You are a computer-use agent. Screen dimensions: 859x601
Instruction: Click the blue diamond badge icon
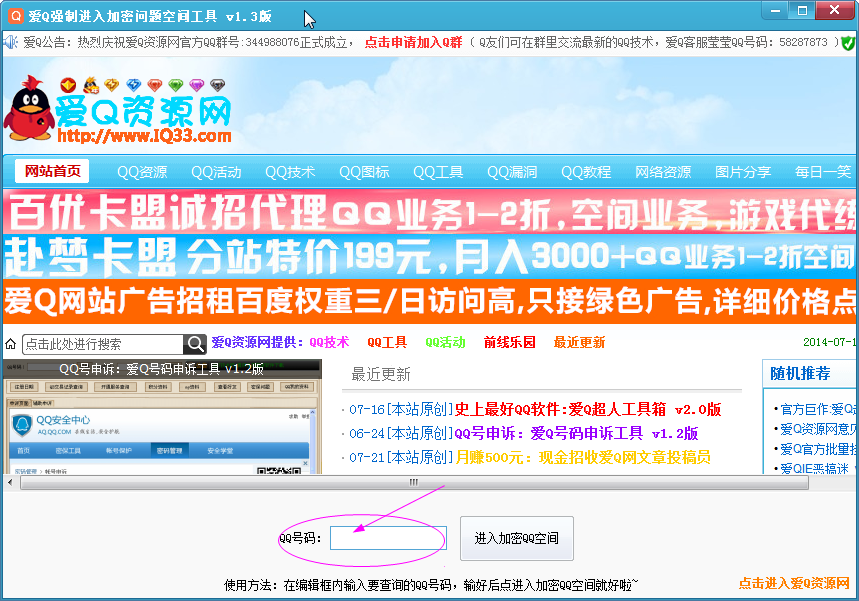click(x=134, y=85)
